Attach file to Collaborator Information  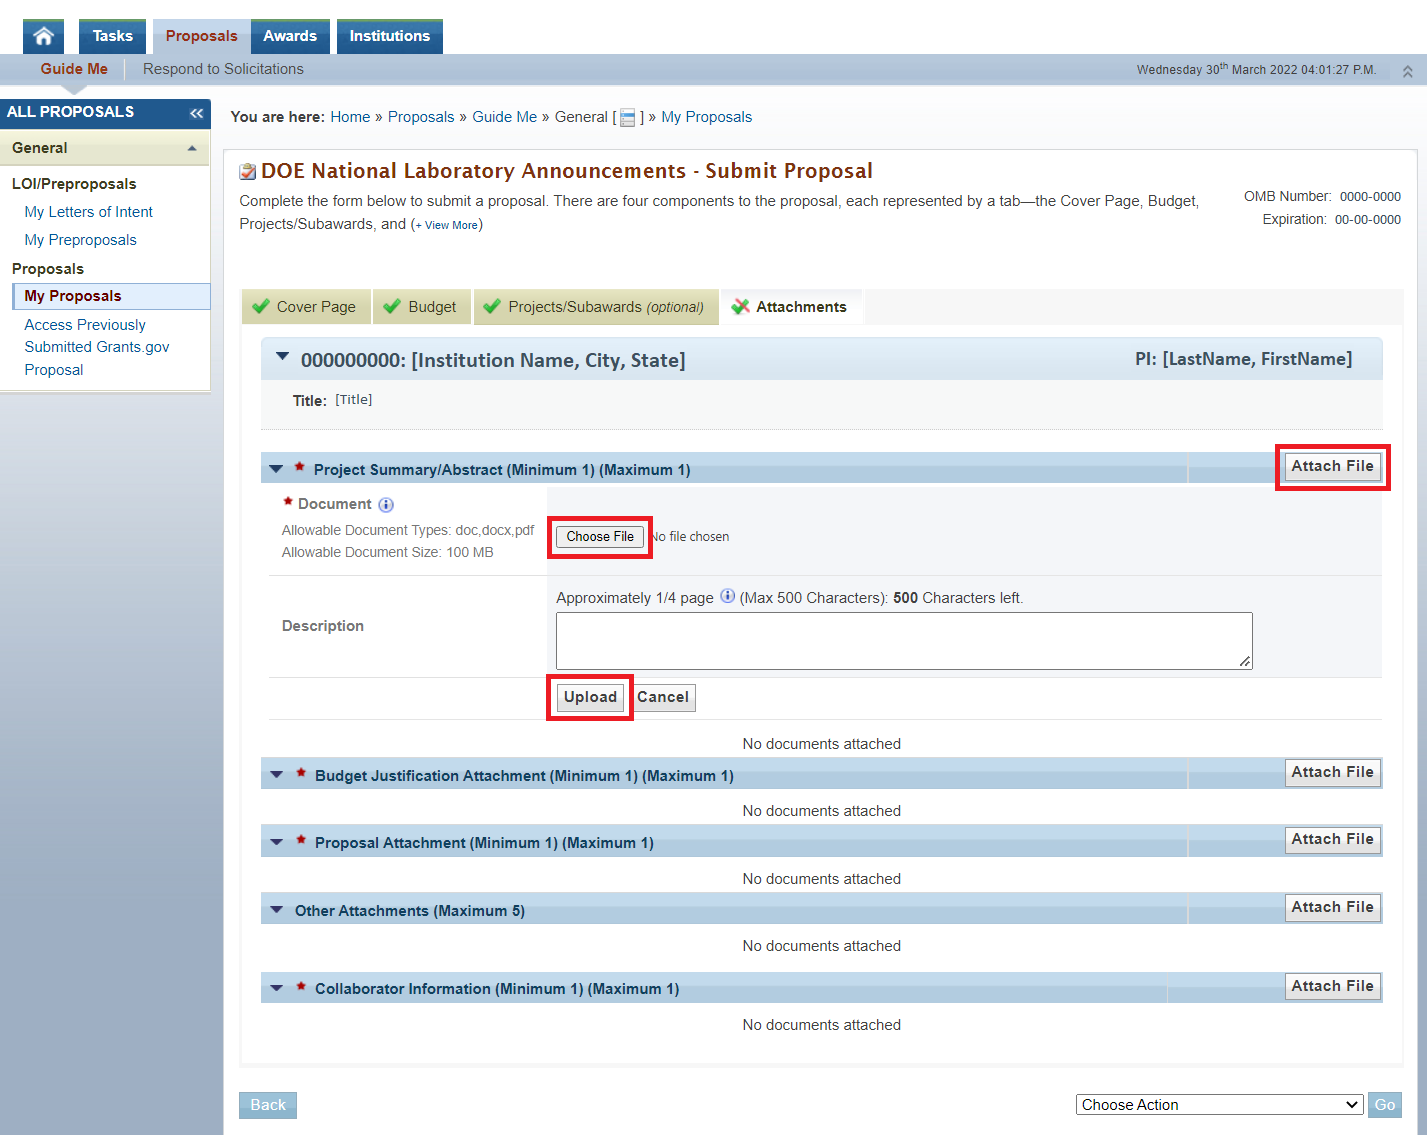click(1332, 986)
